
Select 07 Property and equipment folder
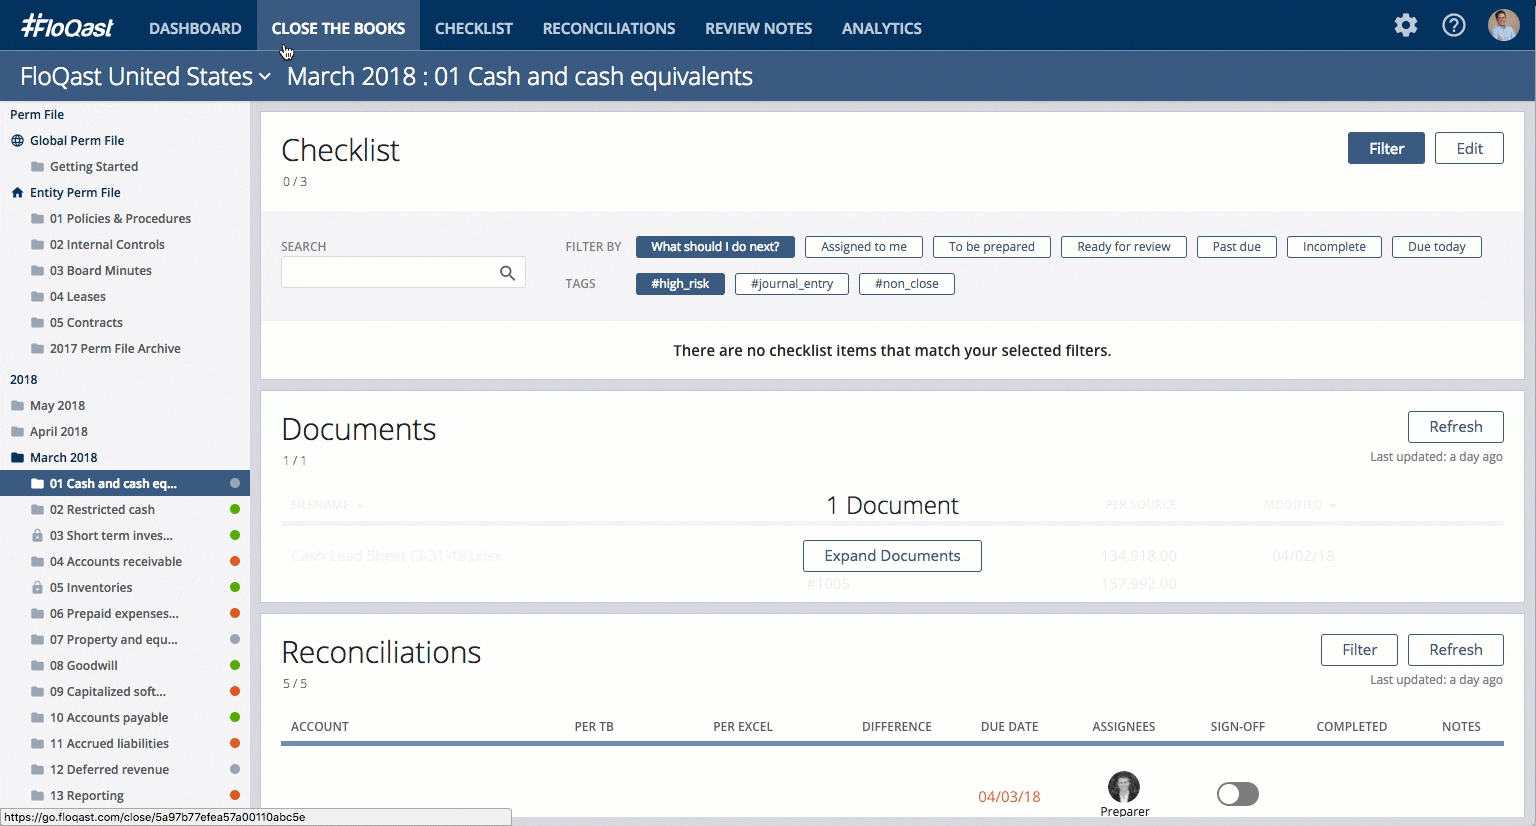pyautogui.click(x=114, y=640)
